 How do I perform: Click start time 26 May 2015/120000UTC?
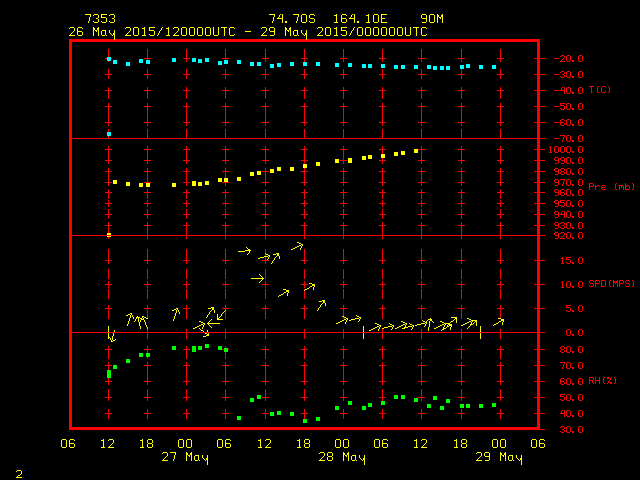tap(152, 32)
